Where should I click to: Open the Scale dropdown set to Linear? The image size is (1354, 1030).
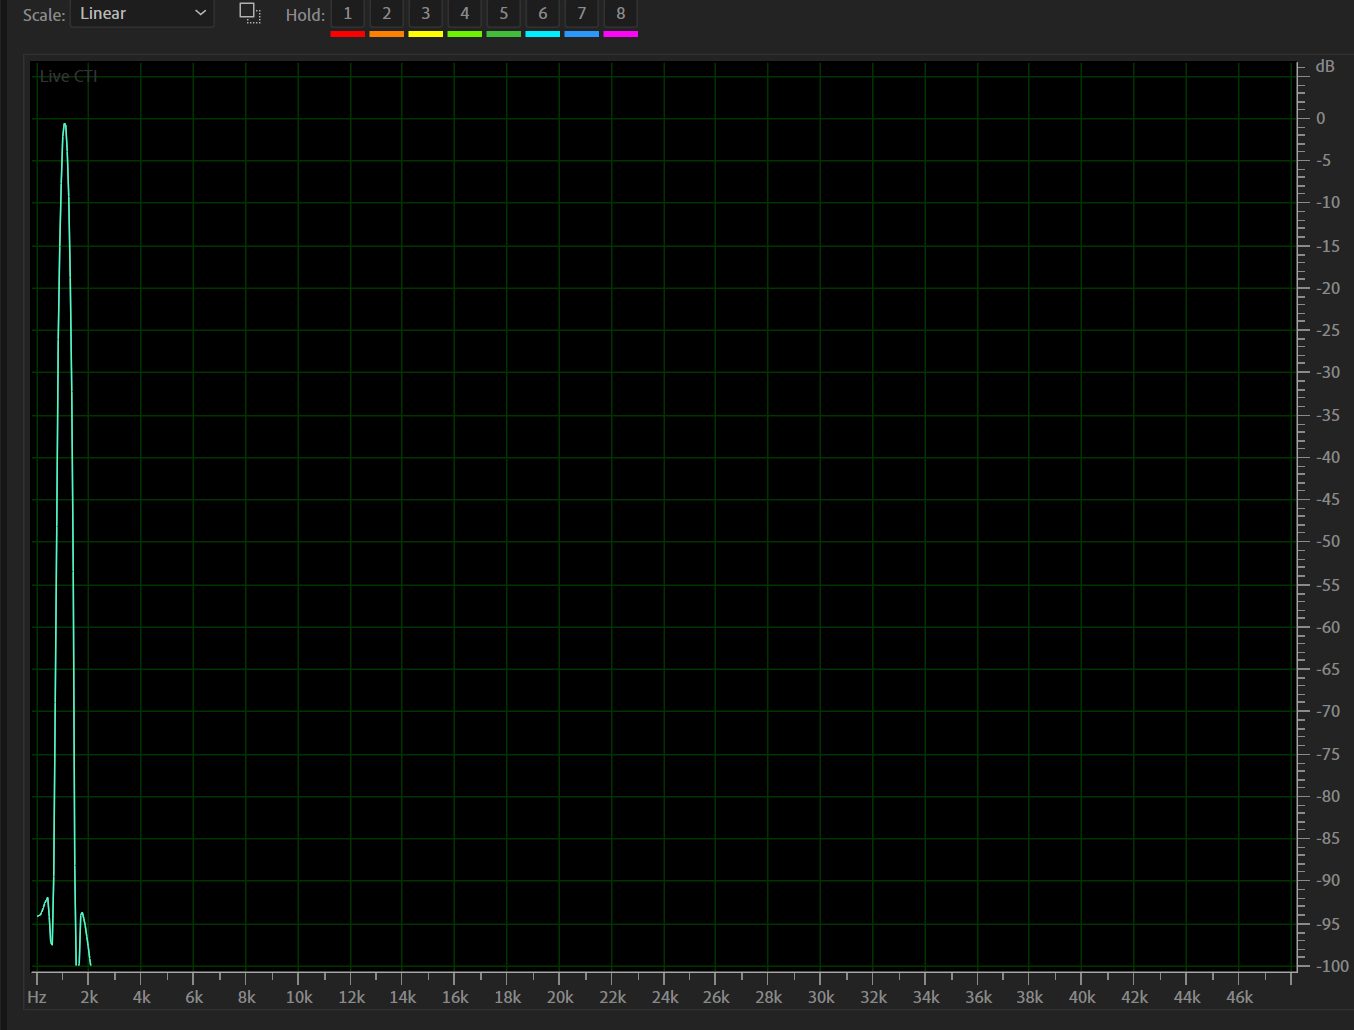click(142, 13)
